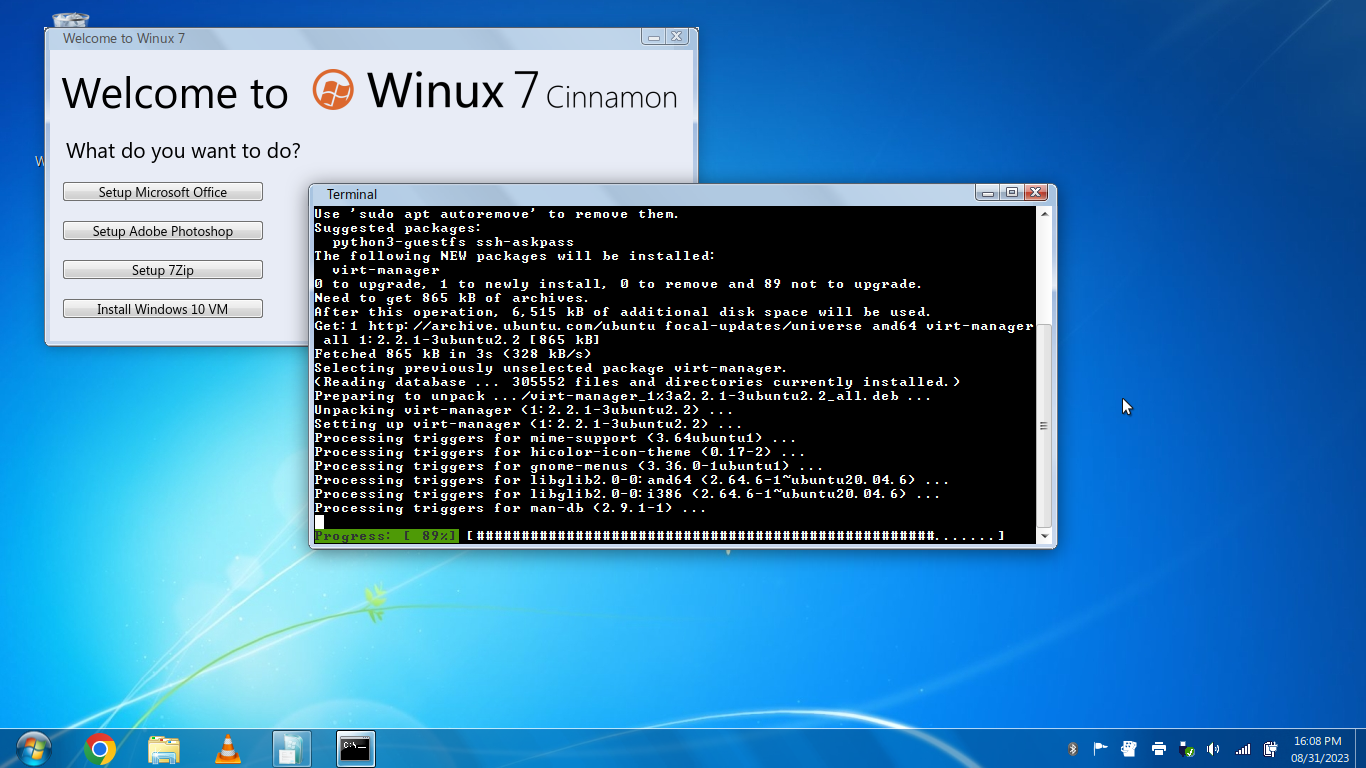
Task: Launch Google Chrome from the taskbar
Action: tap(100, 748)
